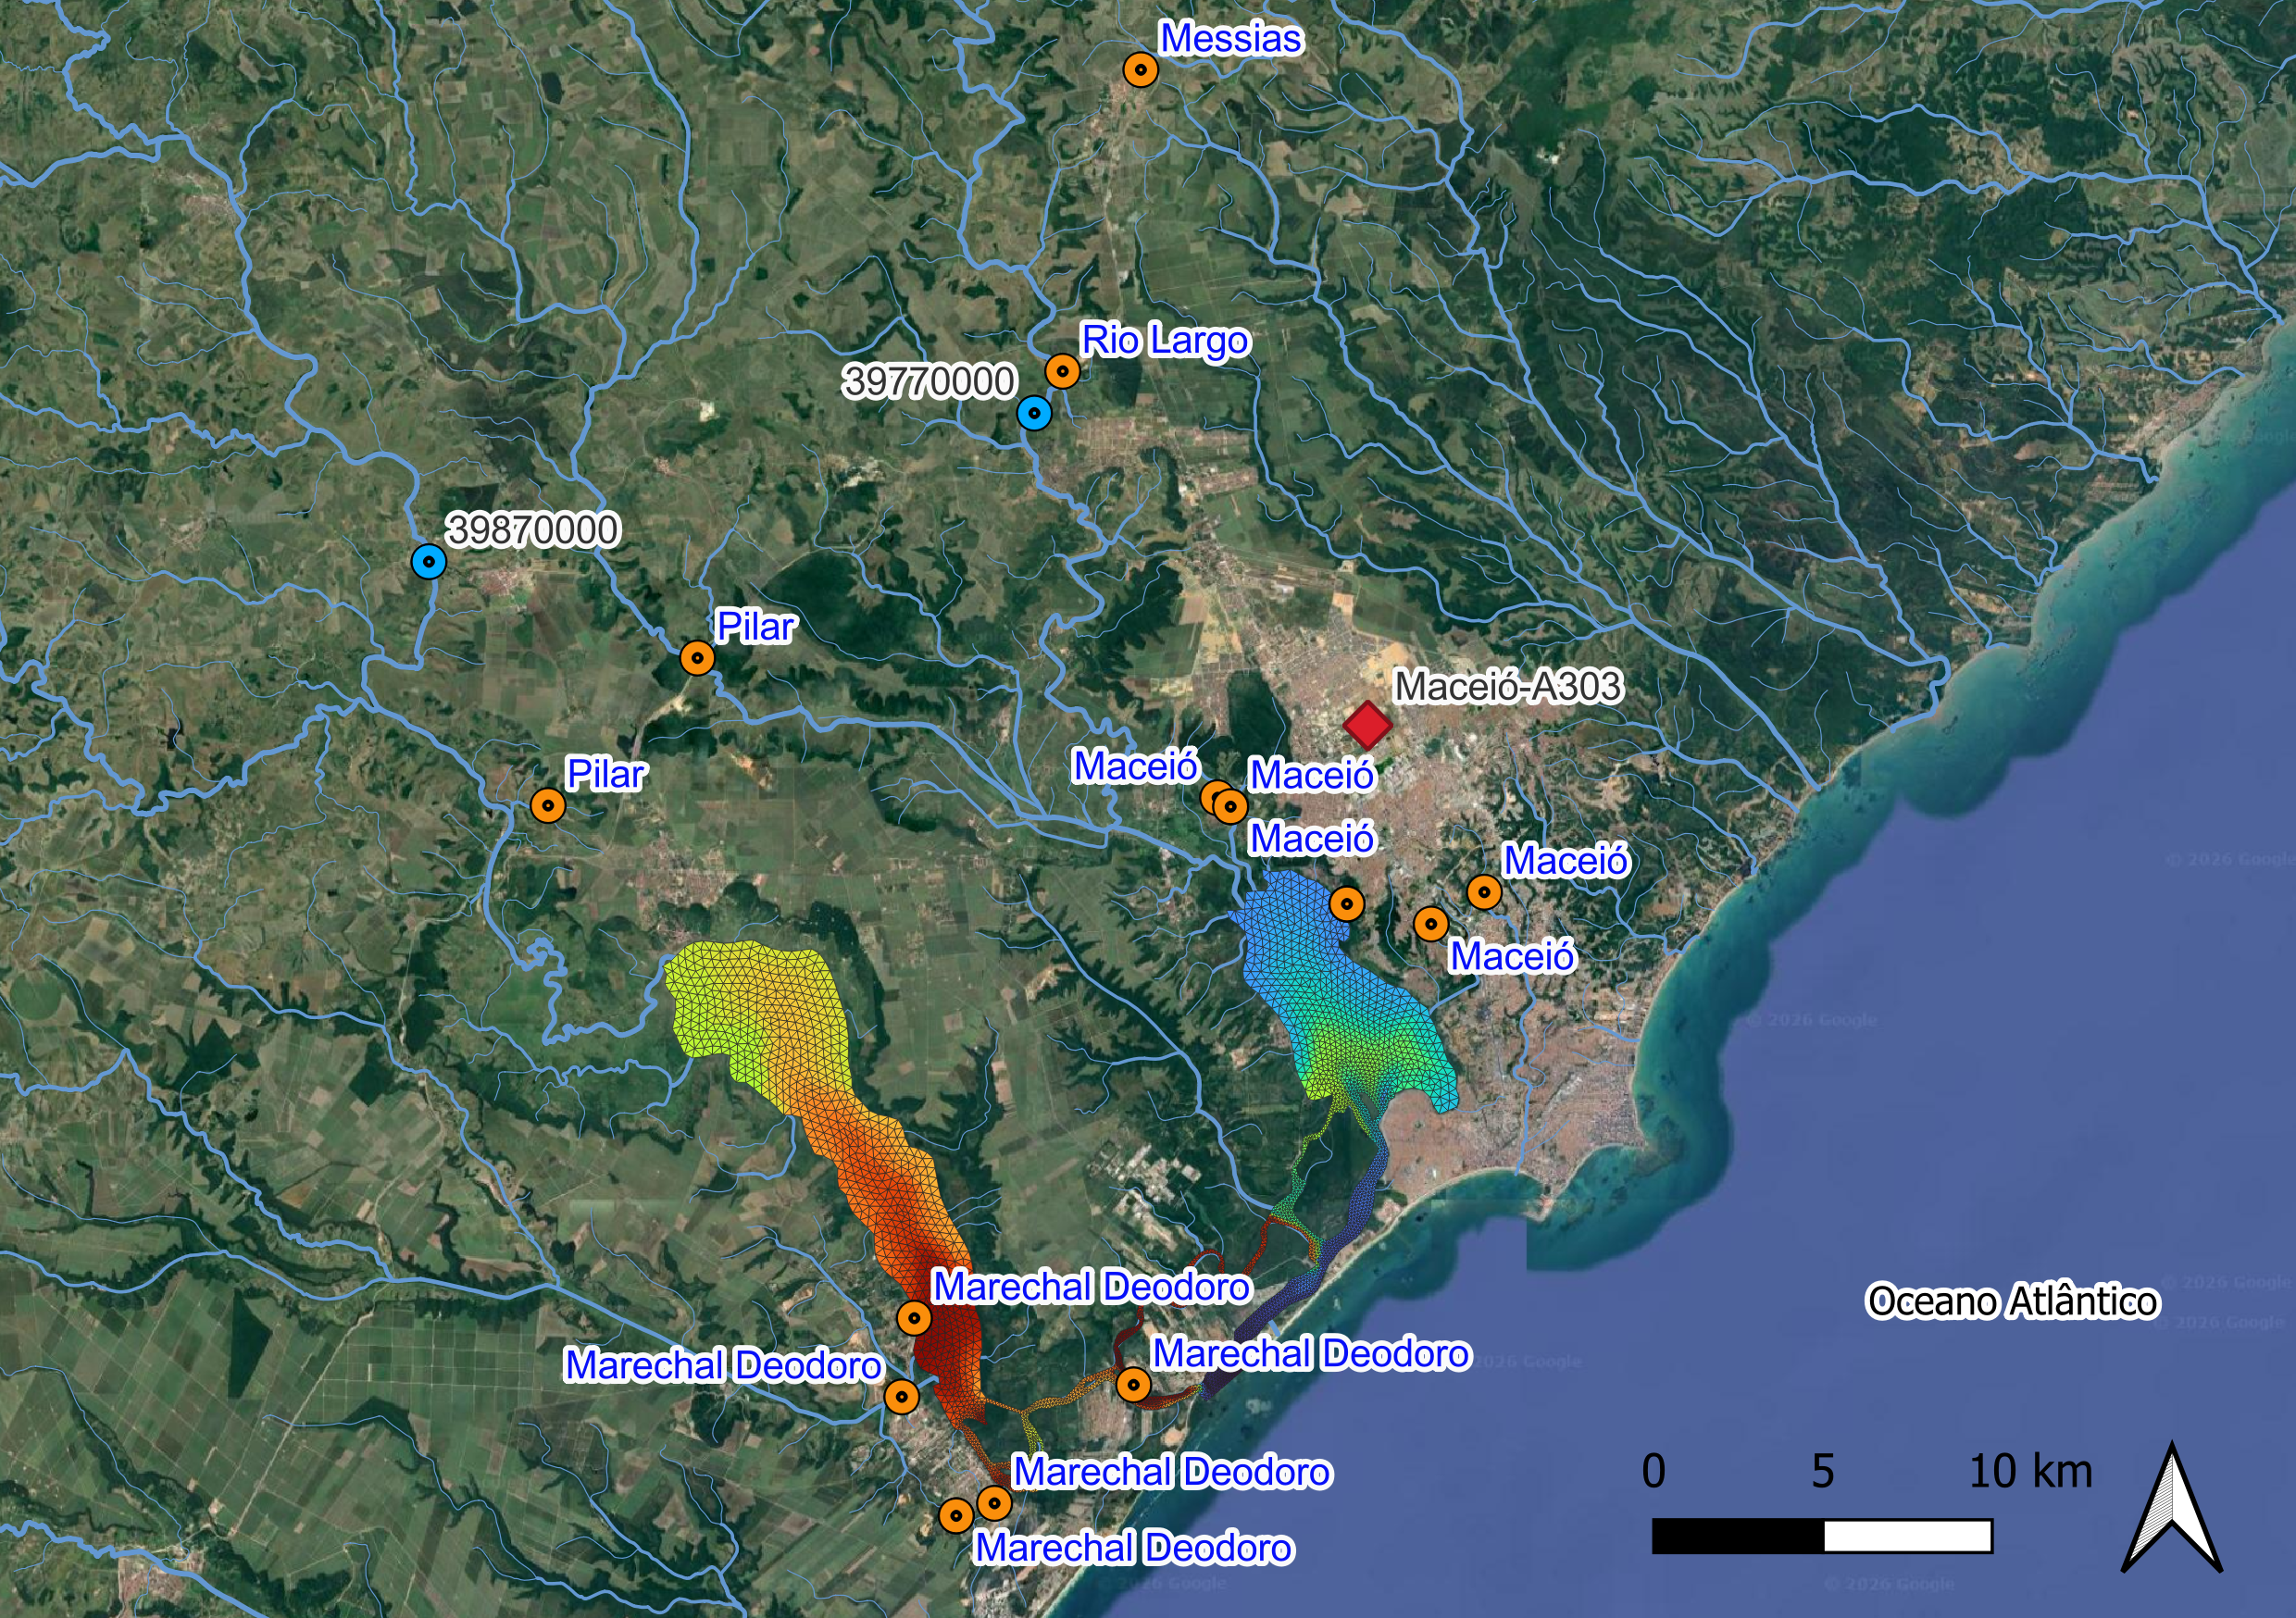Click the red Maceió-A303 diamond marker
Screen dimensions: 2296x1618
click(1367, 724)
